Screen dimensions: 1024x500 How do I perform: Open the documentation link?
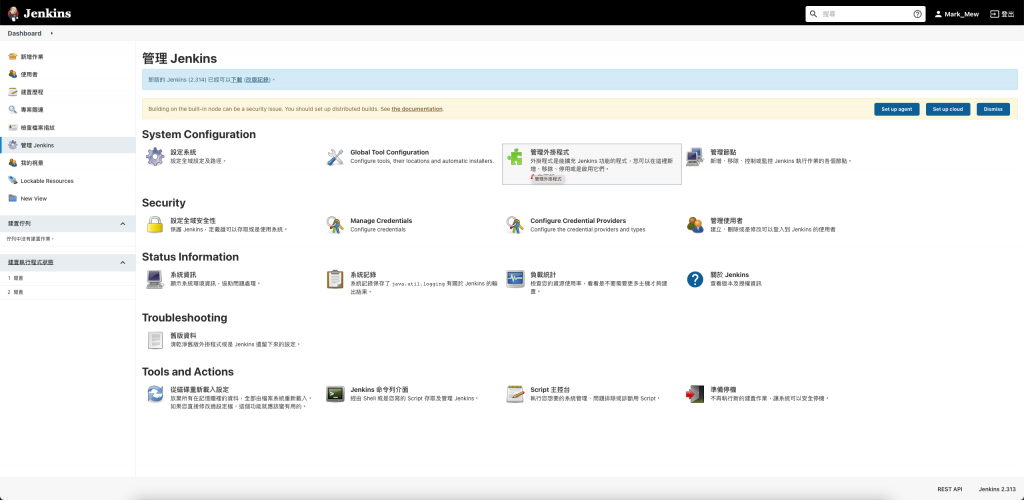(417, 109)
